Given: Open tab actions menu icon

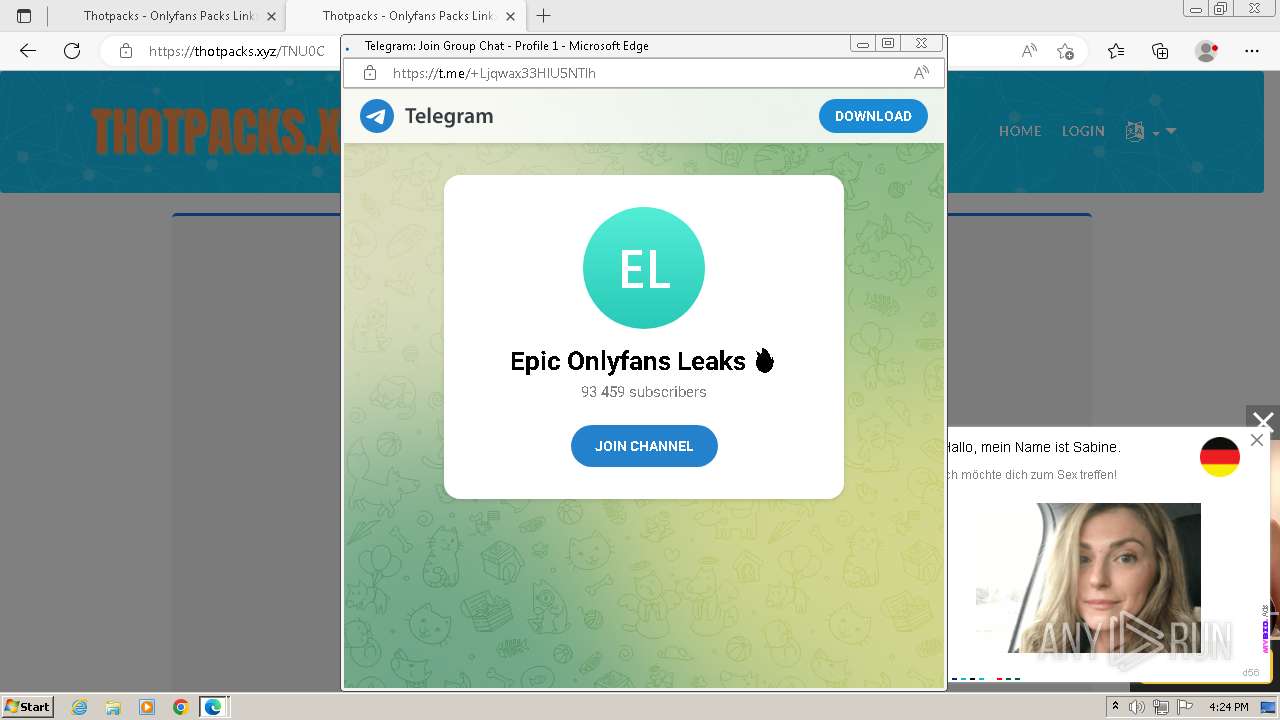Looking at the screenshot, I should [24, 16].
